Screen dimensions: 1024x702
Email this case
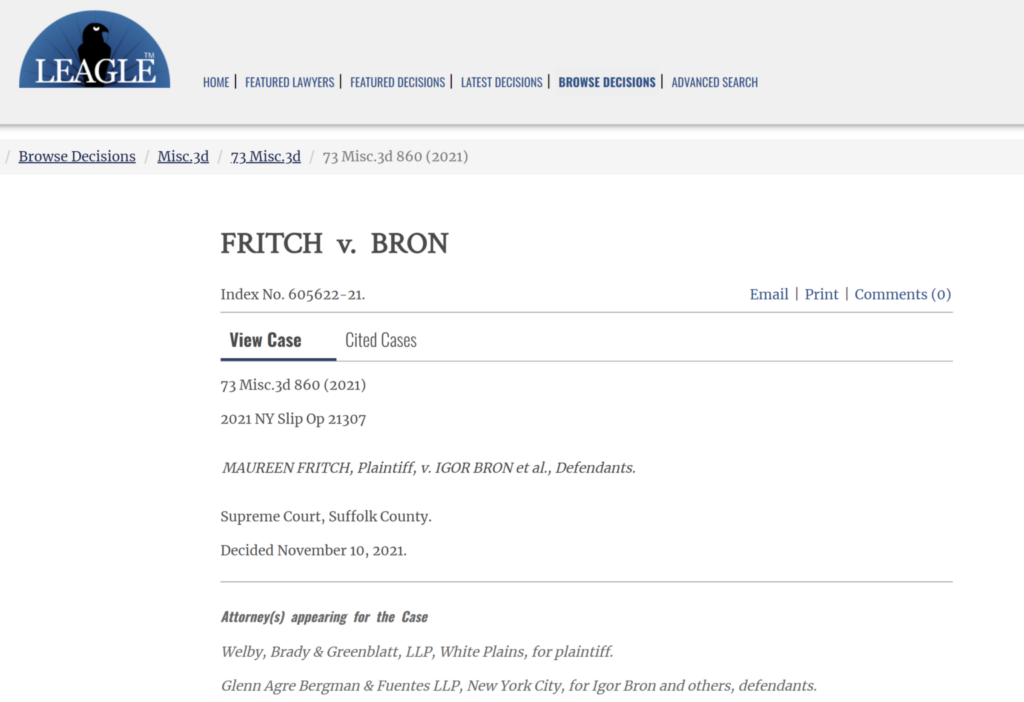coord(769,295)
